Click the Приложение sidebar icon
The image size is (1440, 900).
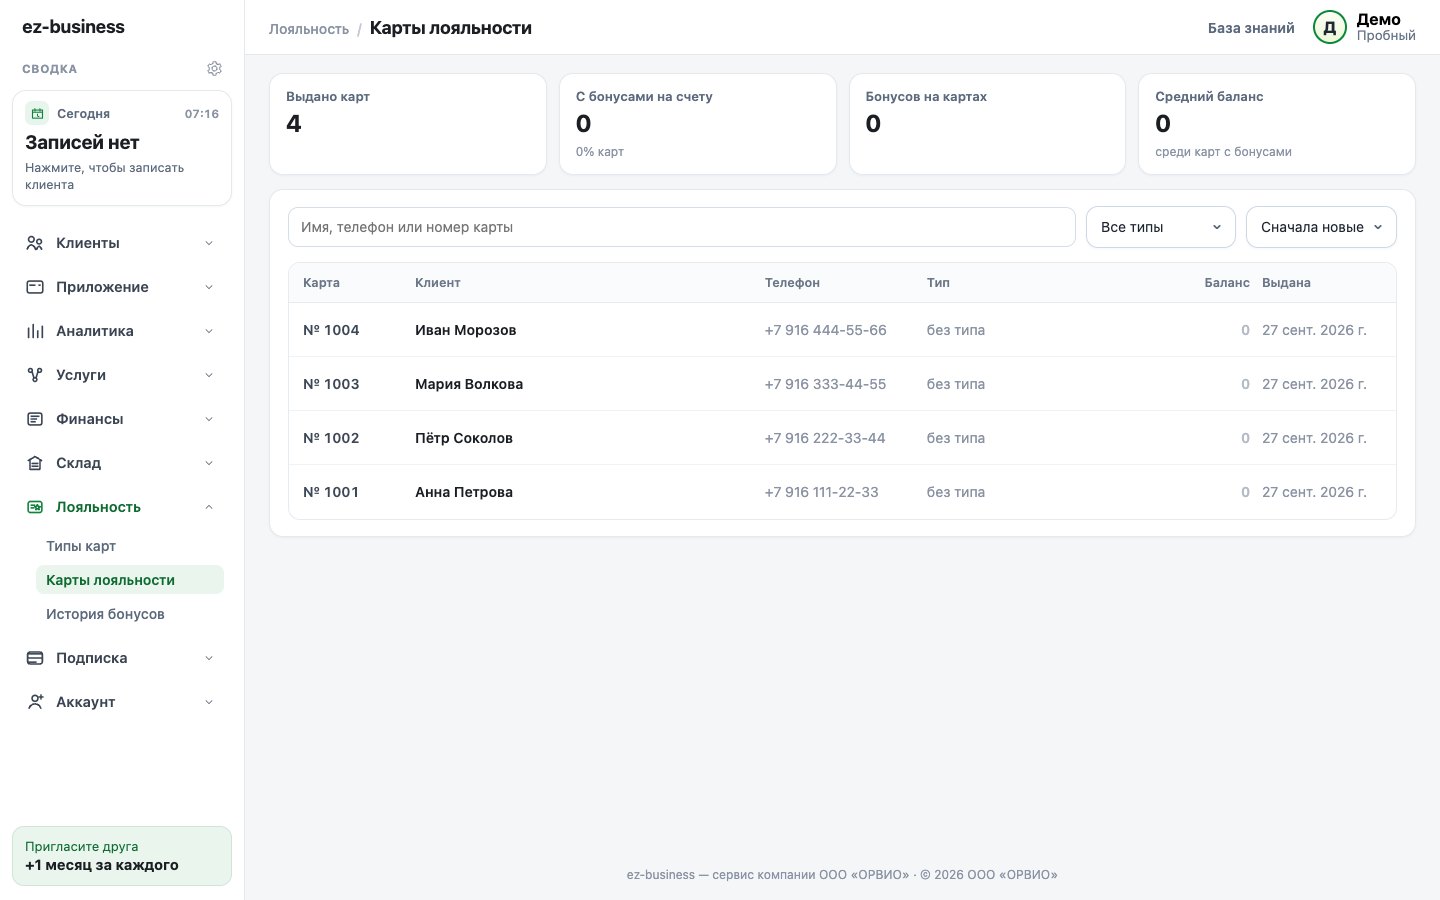pos(35,287)
